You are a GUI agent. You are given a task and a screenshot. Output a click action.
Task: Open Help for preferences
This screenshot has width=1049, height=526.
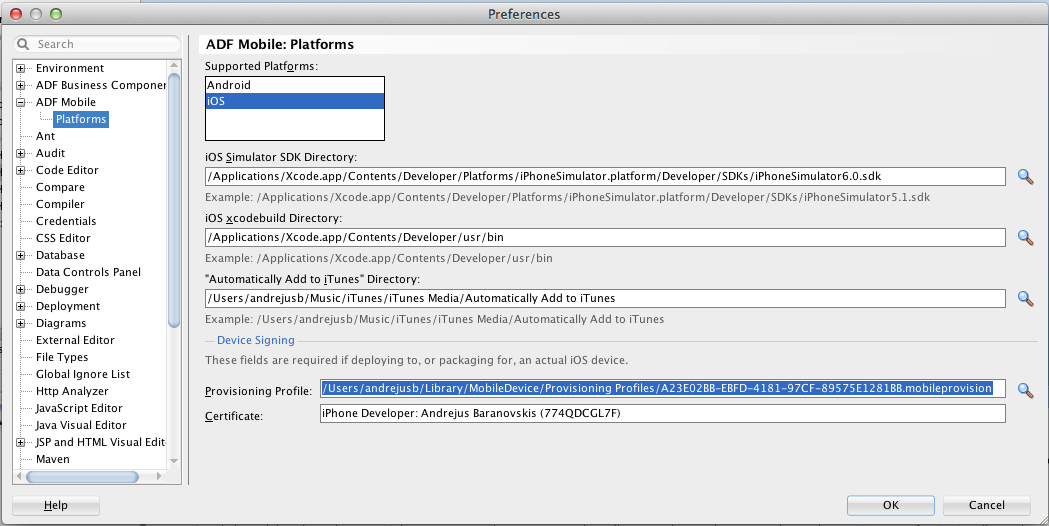coord(56,506)
